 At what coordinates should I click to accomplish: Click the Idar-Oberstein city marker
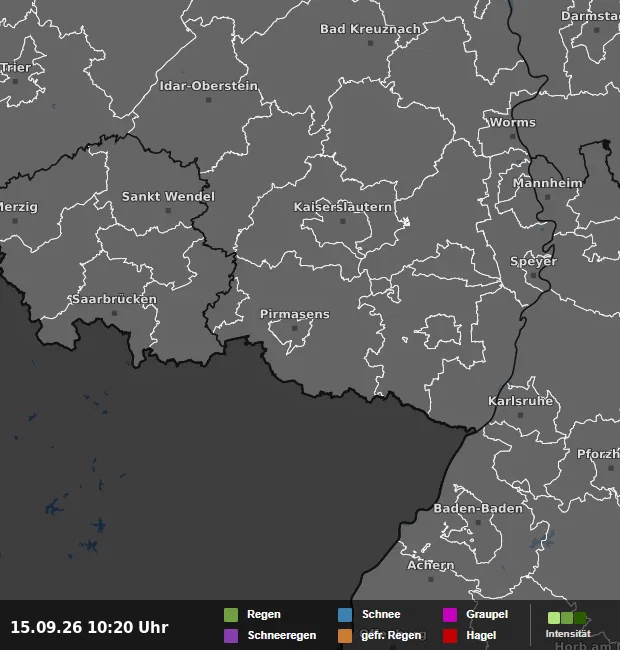tap(209, 100)
